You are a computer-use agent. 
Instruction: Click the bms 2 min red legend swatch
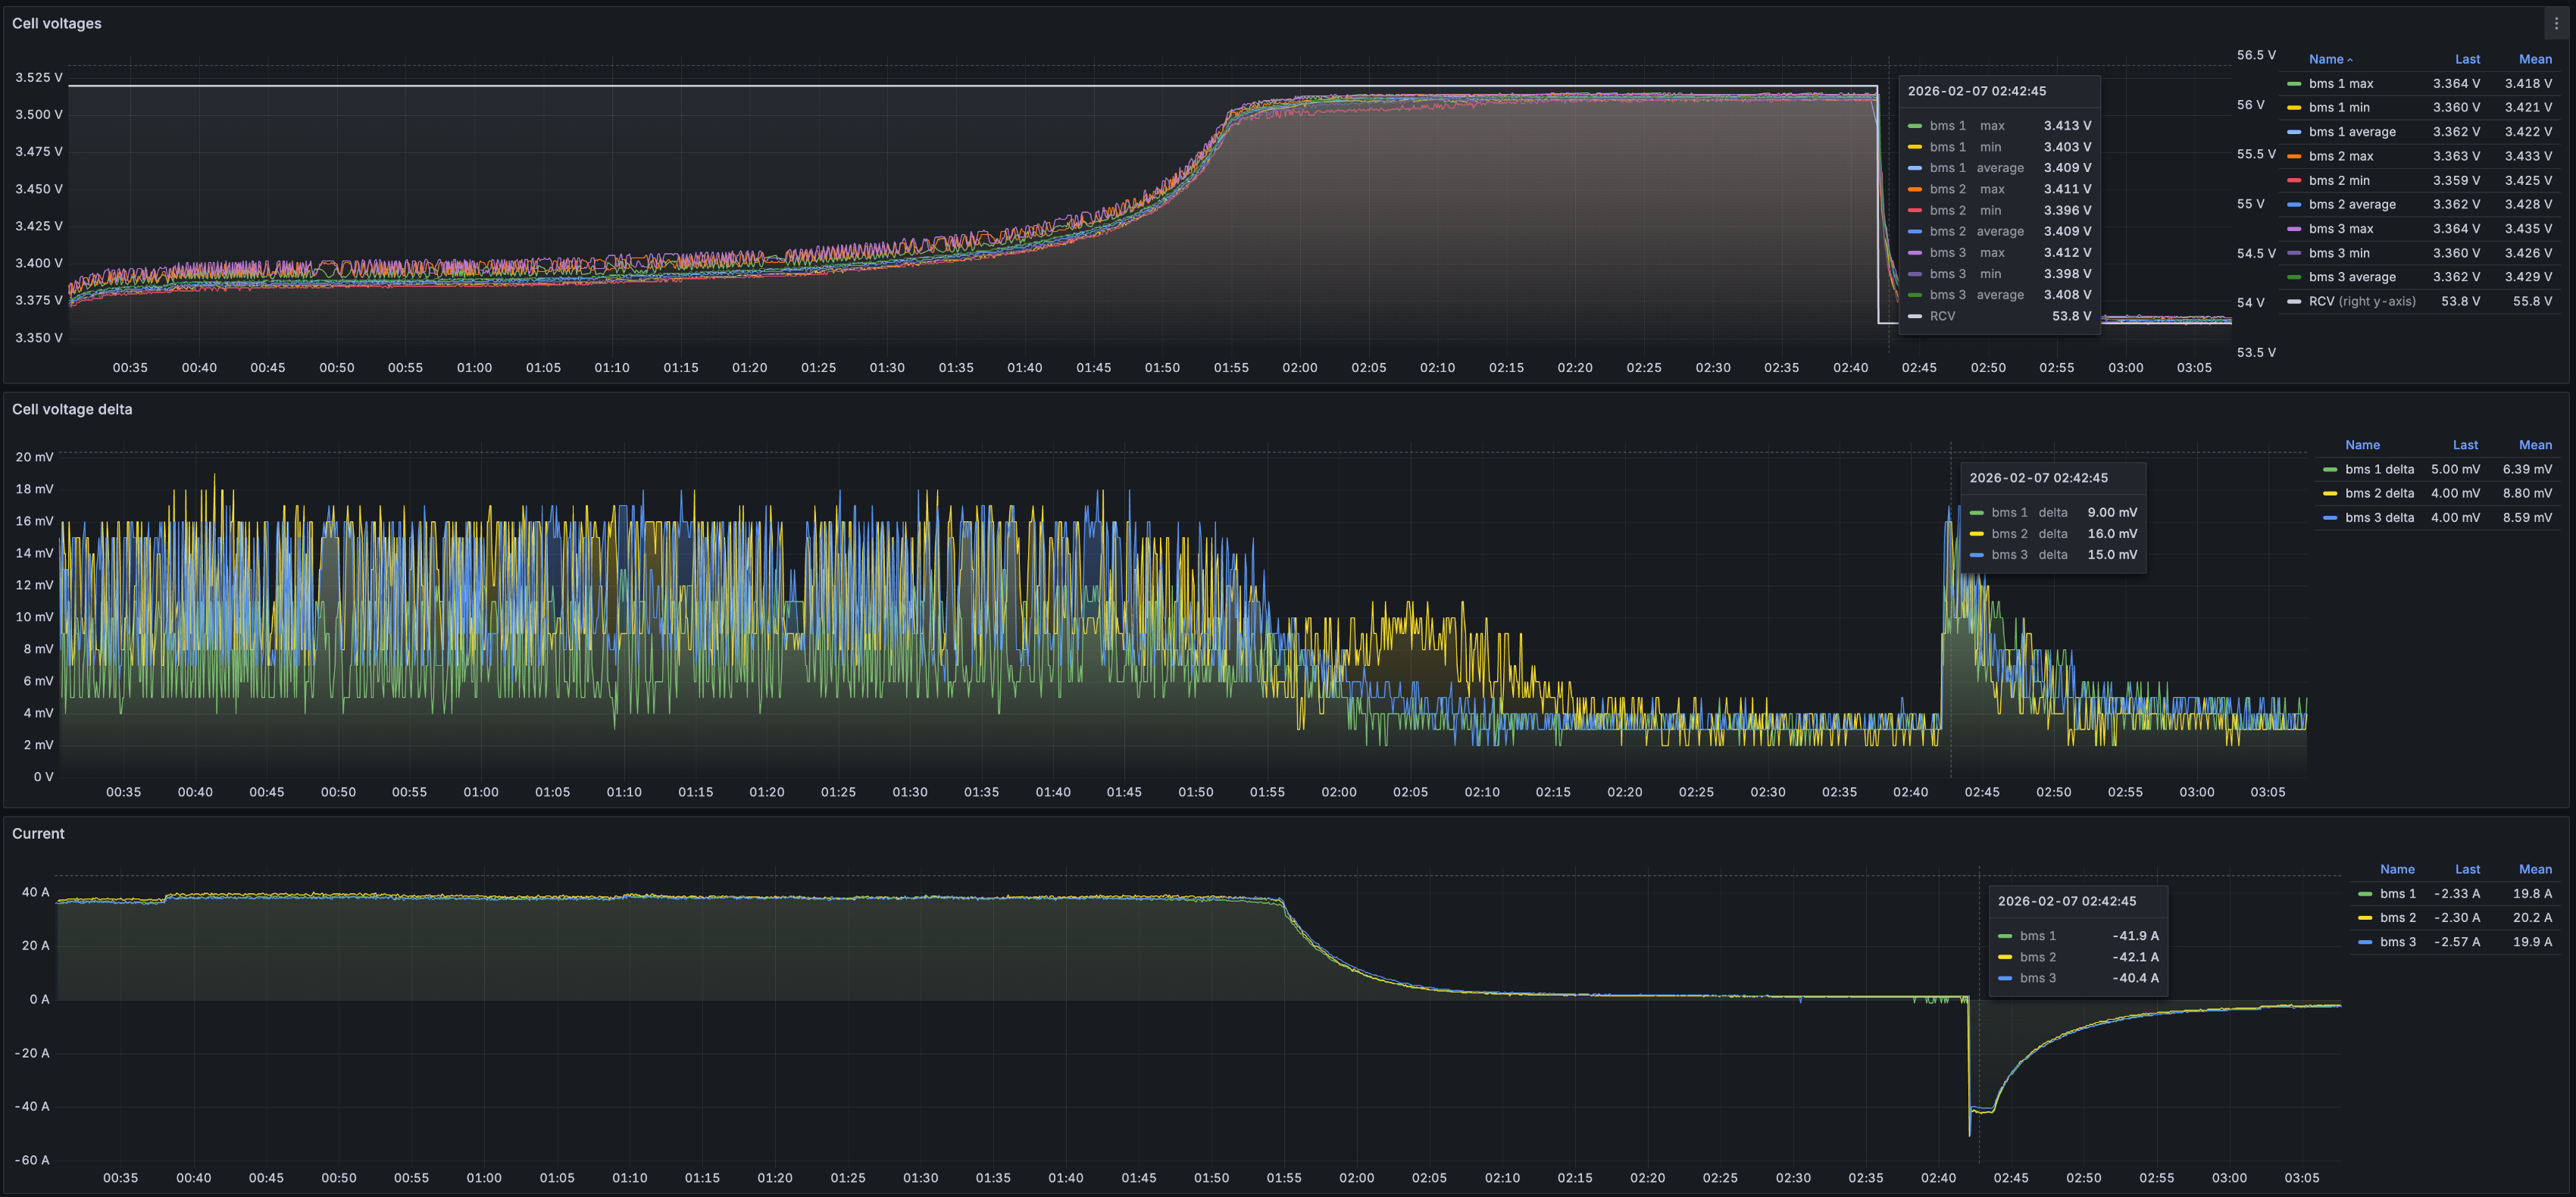click(x=2294, y=181)
